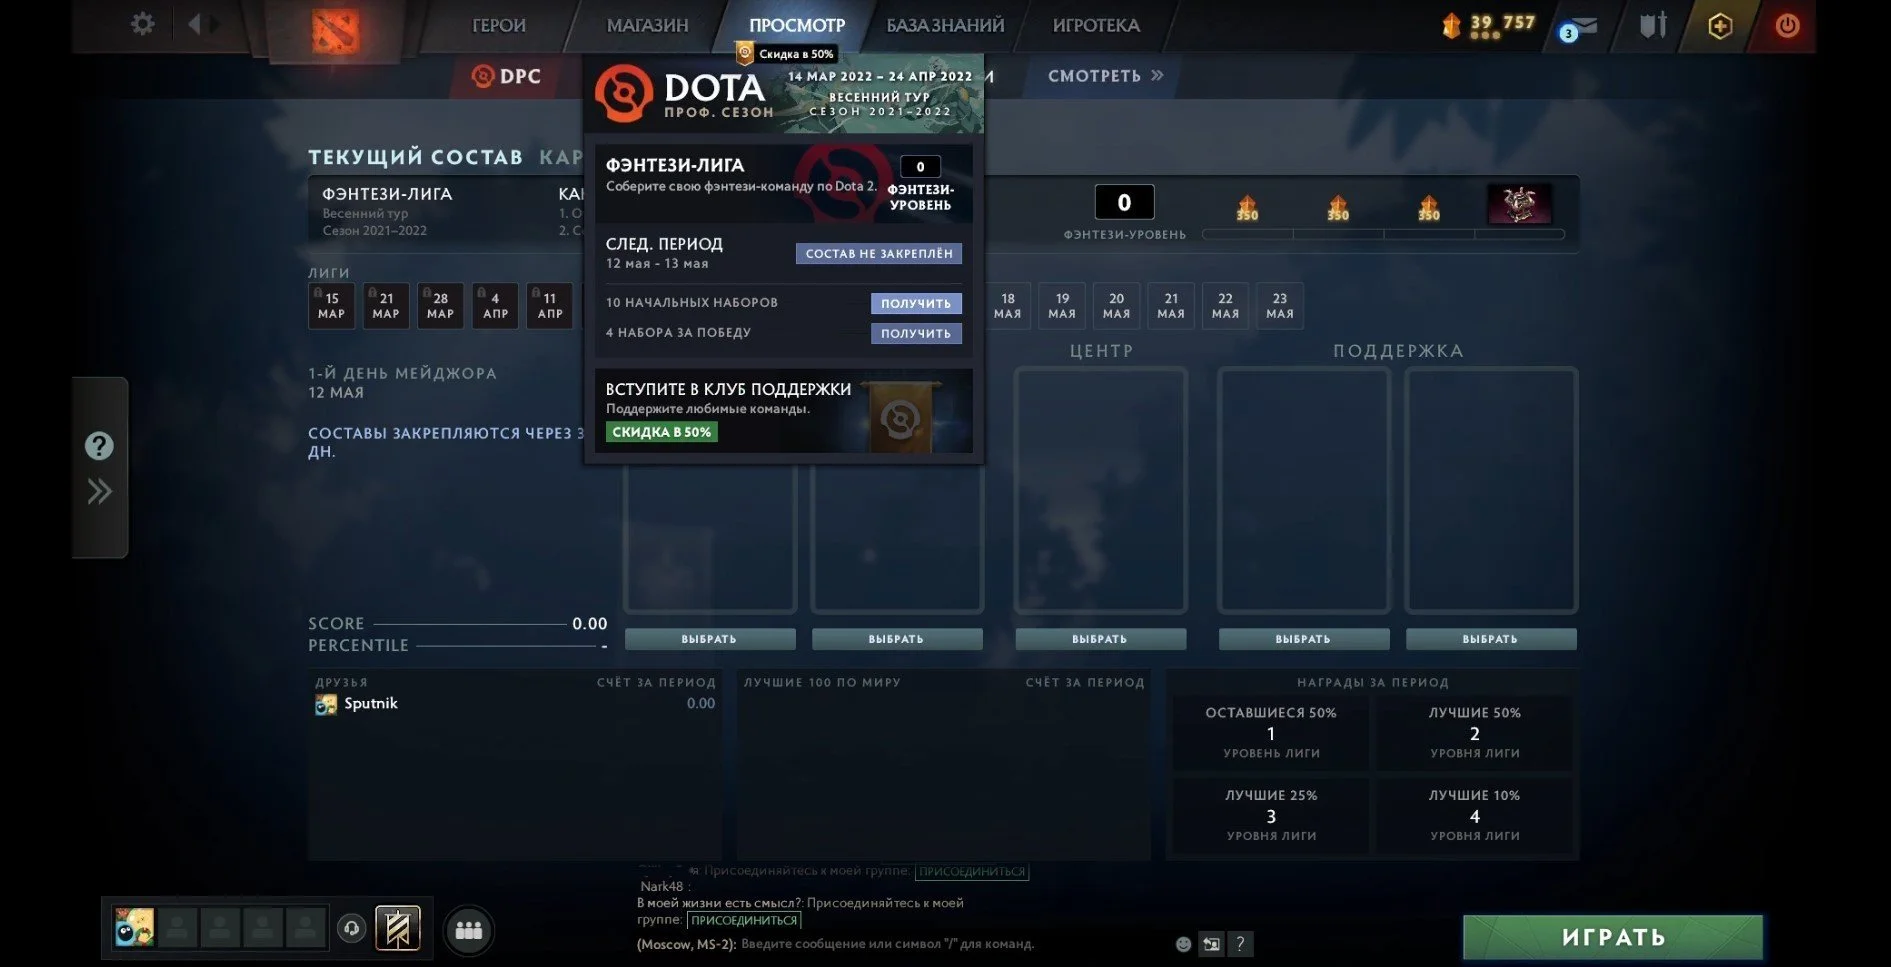
Task: Toggle the voice chat headset icon
Action: 351,929
